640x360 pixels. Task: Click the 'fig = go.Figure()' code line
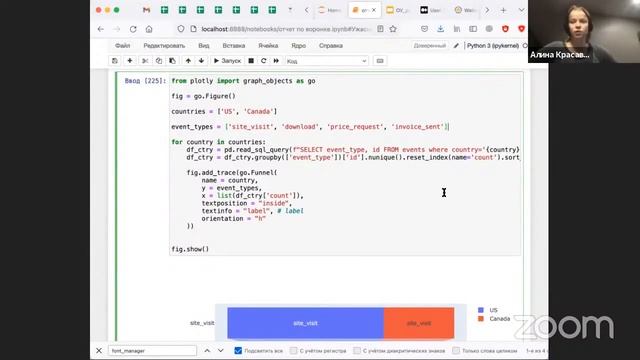click(x=203, y=96)
